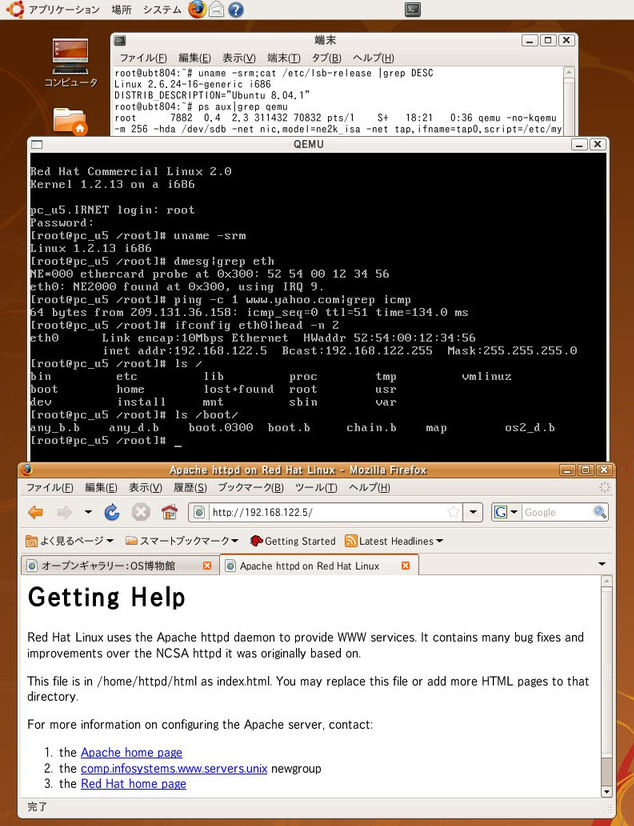Go back with Firefox back arrow
Screen dimensions: 634x826
click(x=35, y=512)
